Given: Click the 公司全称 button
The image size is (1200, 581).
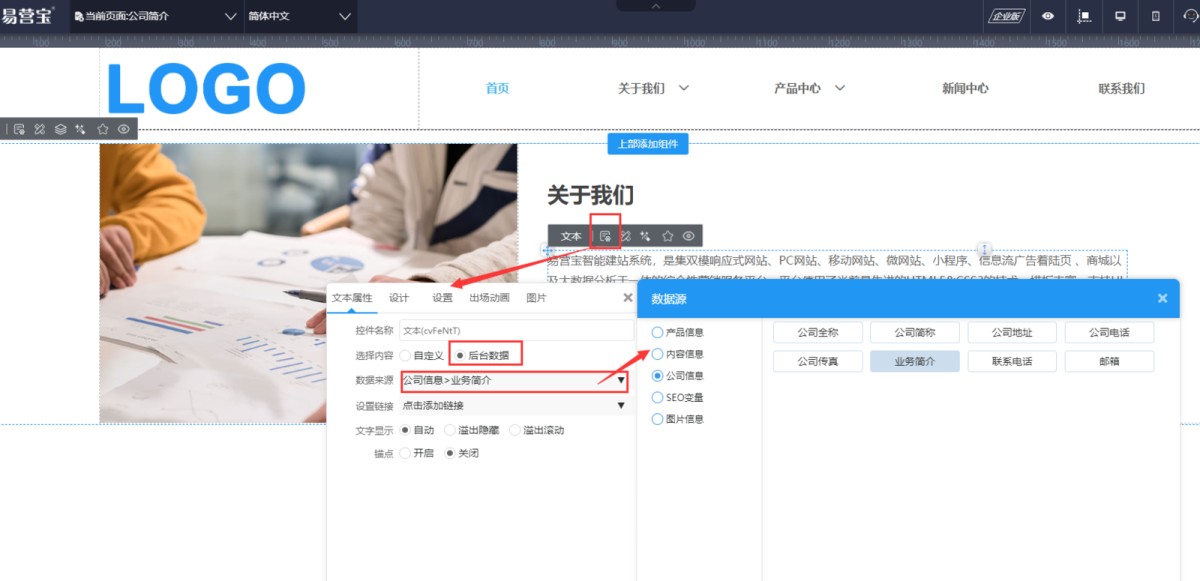Looking at the screenshot, I should tap(818, 333).
